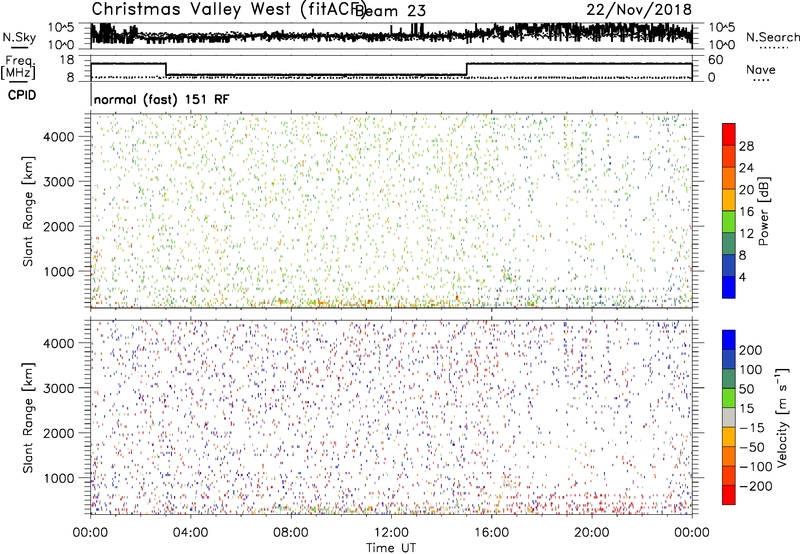The height and width of the screenshot is (554, 800).
Task: Click the 08:00 time tick label
Action: (x=291, y=533)
